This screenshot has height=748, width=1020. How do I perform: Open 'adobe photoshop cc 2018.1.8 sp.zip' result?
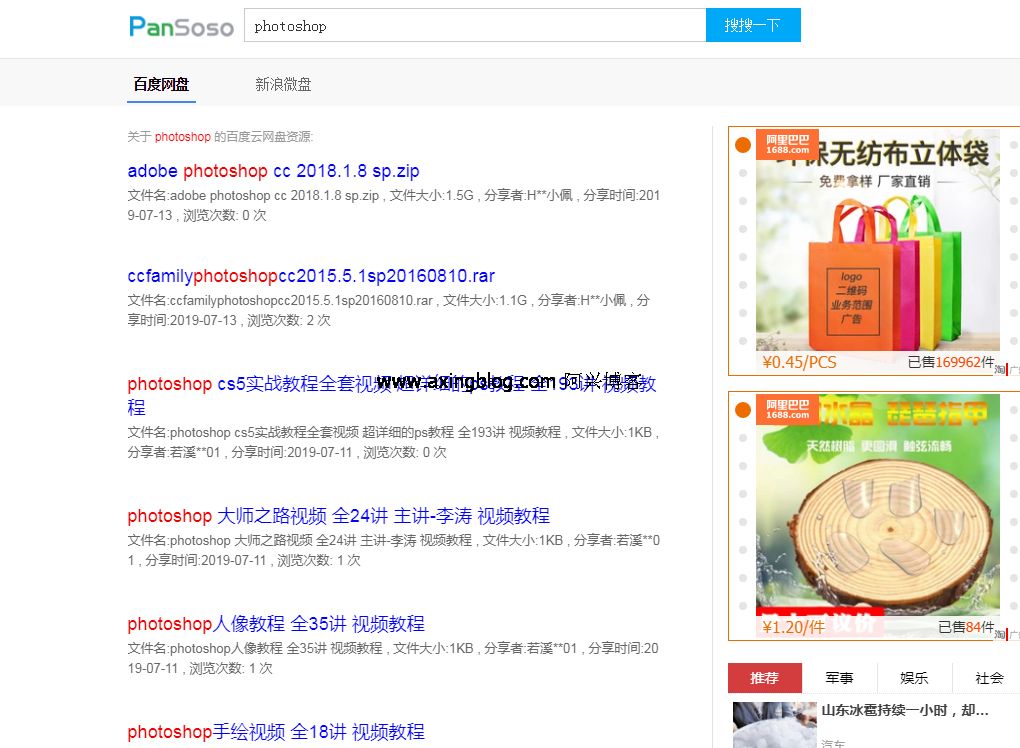click(273, 171)
